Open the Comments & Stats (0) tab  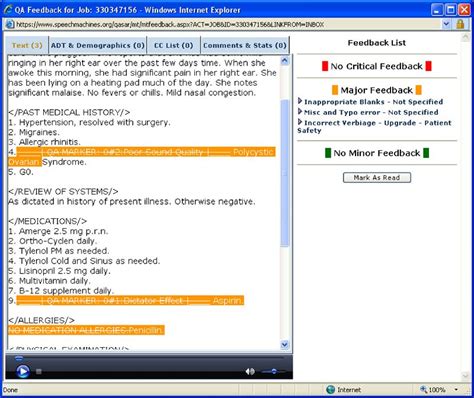(x=245, y=45)
